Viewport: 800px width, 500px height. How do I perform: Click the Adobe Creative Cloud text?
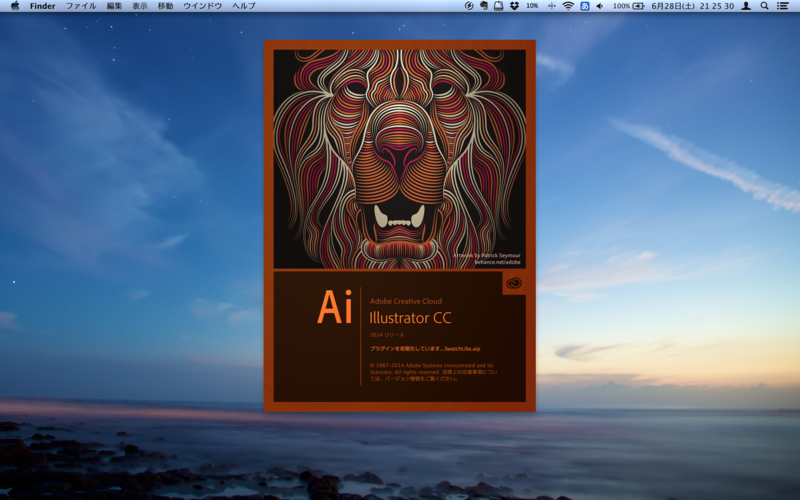[x=406, y=302]
